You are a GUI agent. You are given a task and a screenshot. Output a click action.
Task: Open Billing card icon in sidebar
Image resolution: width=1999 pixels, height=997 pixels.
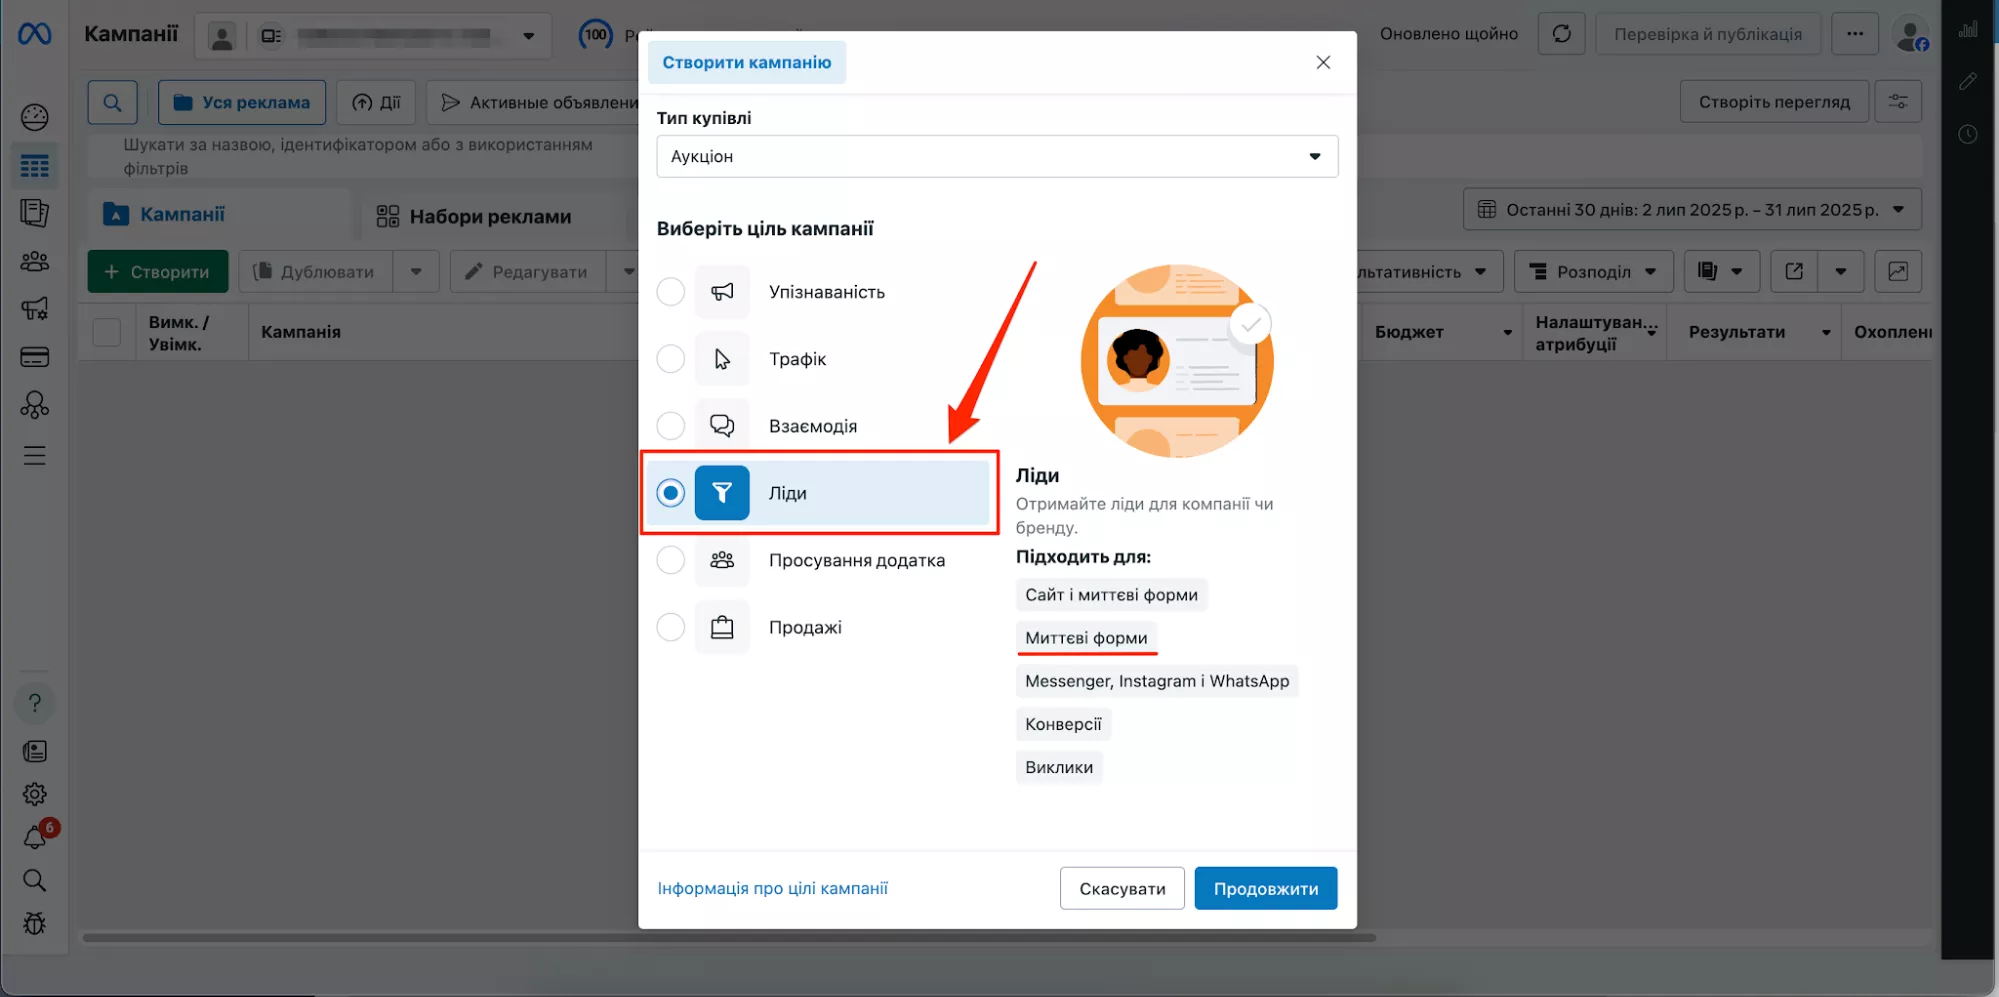click(35, 357)
